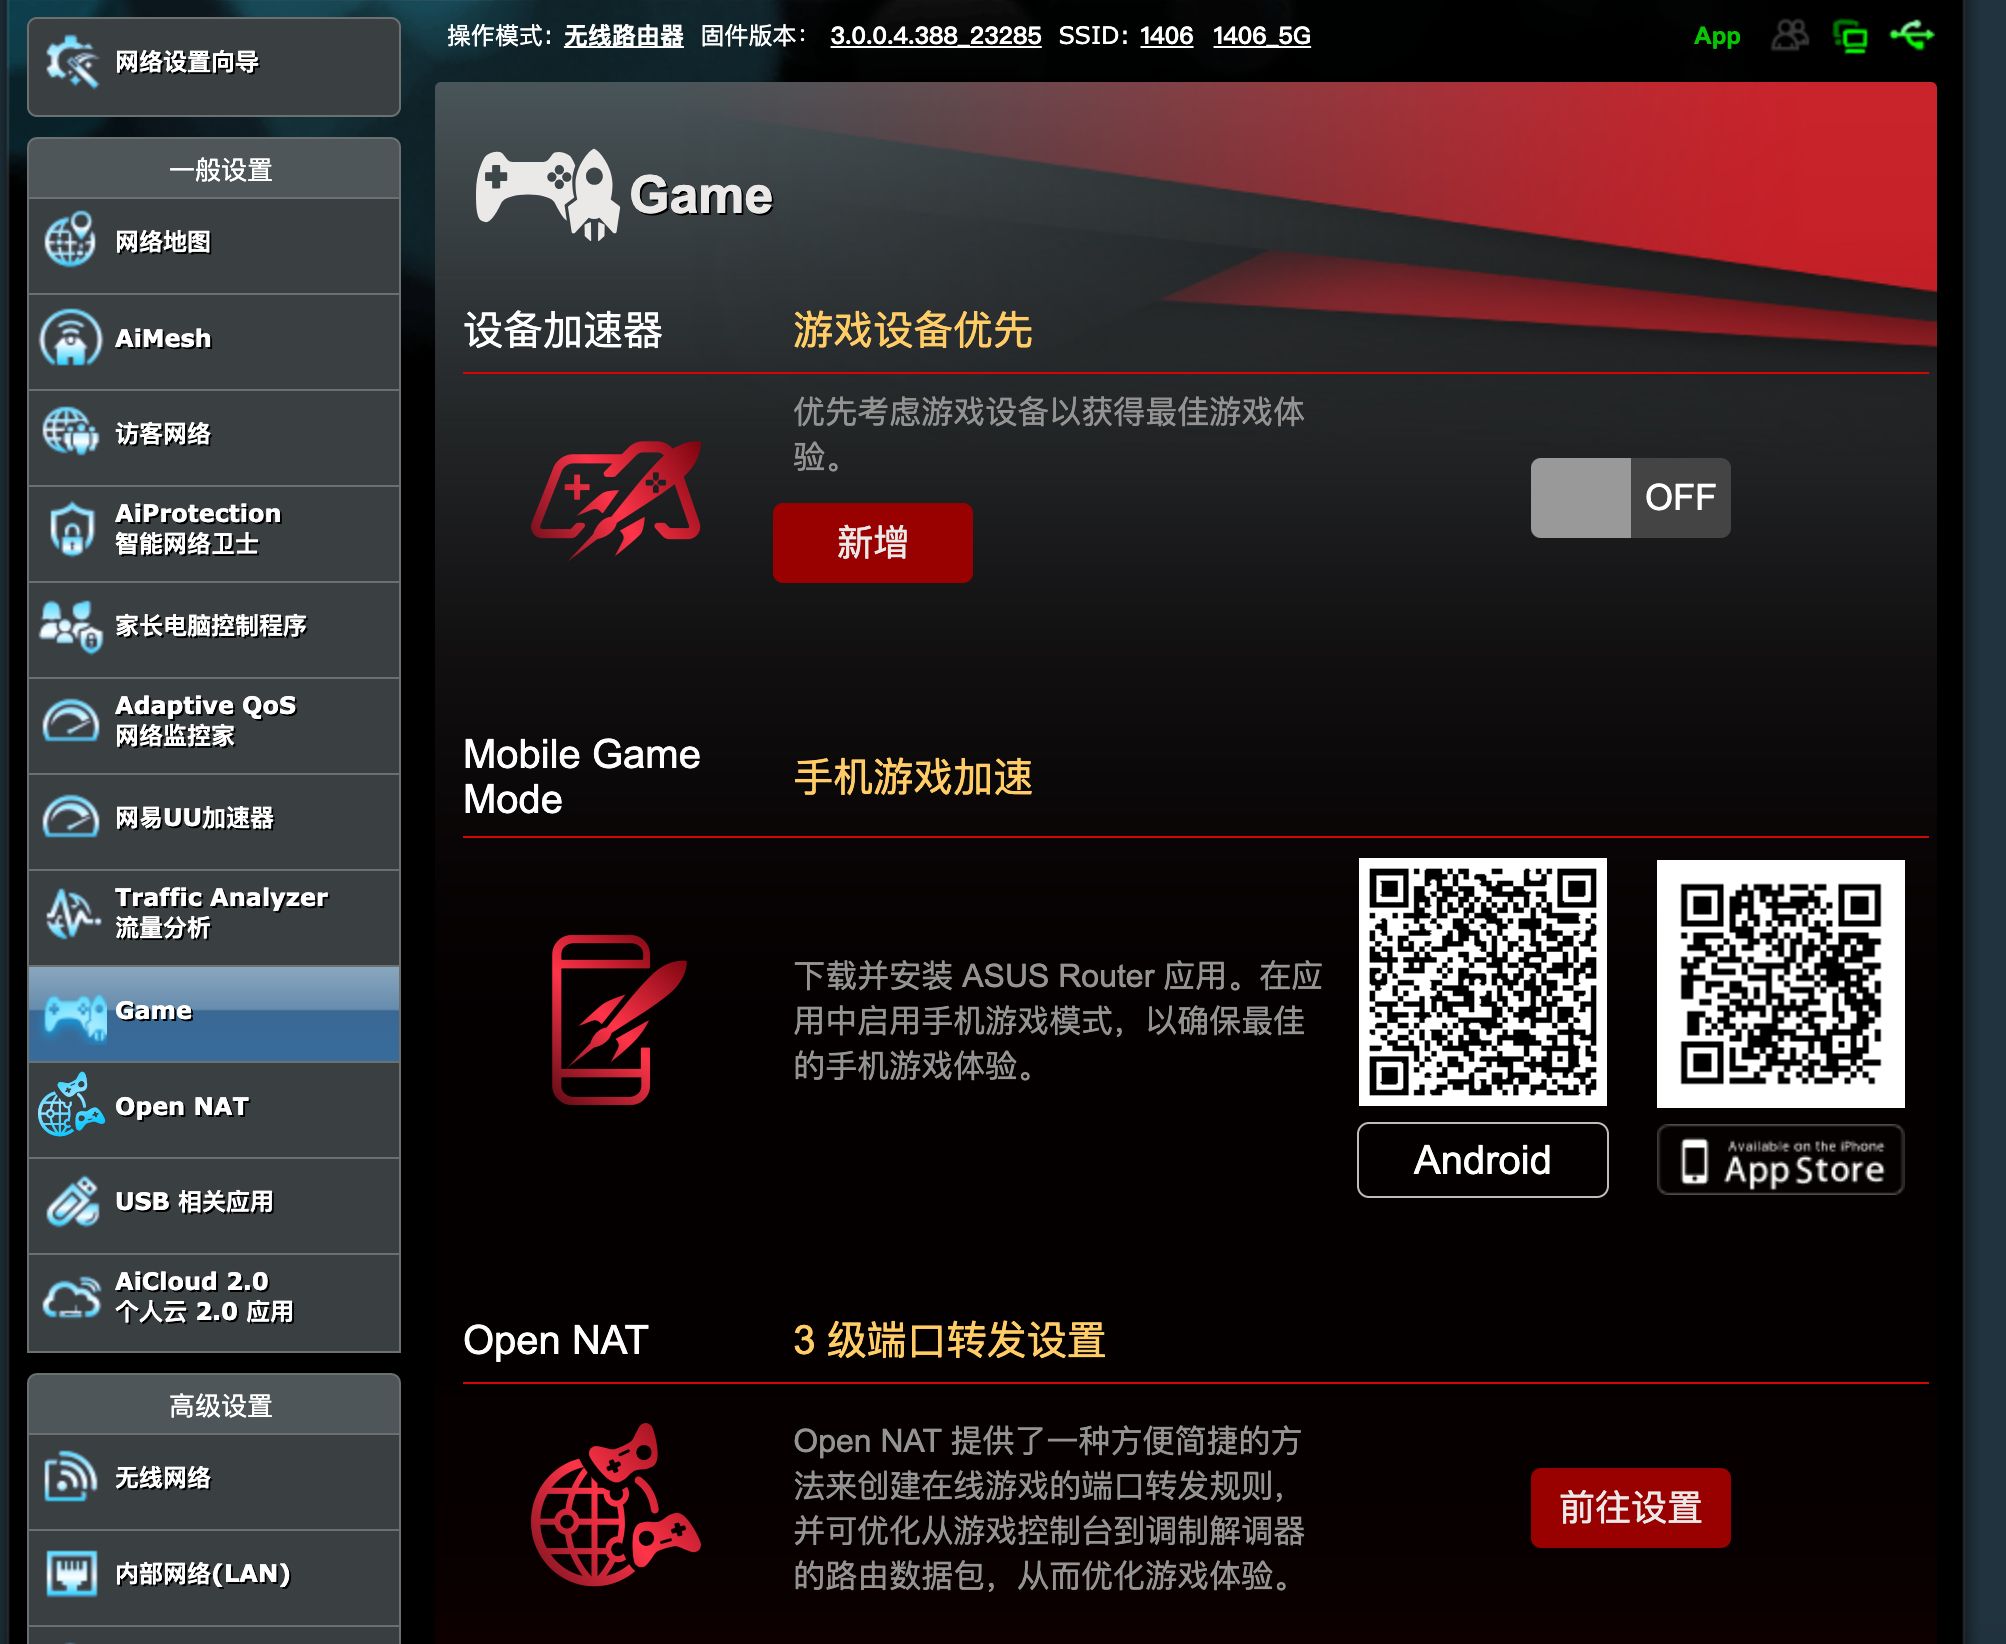Click the AiProtection shield icon

71,529
